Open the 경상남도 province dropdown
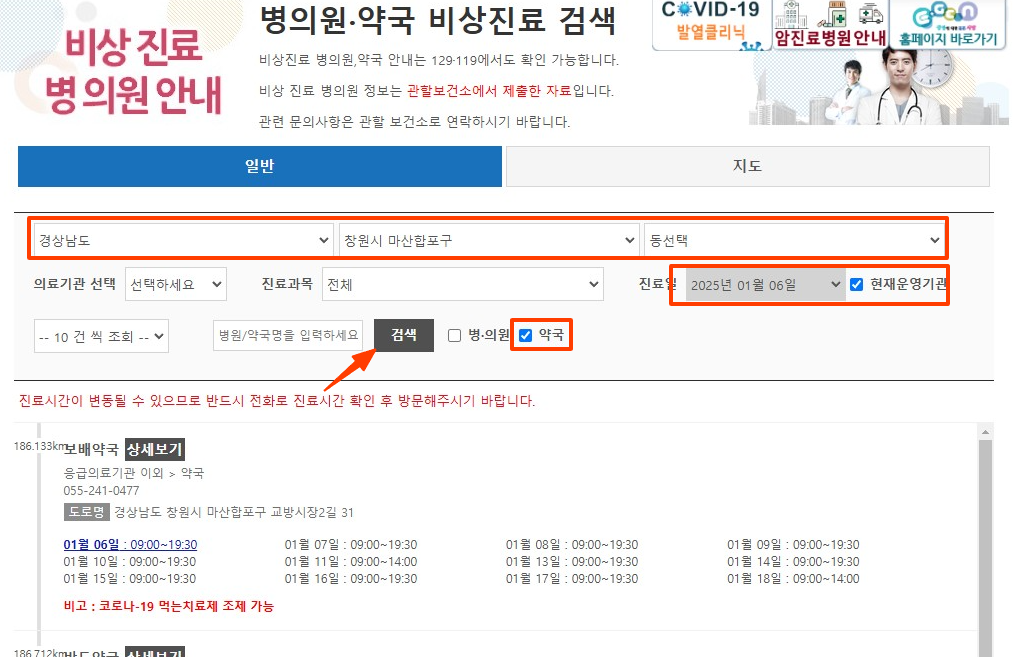This screenshot has height=657, width=1019. pos(183,240)
